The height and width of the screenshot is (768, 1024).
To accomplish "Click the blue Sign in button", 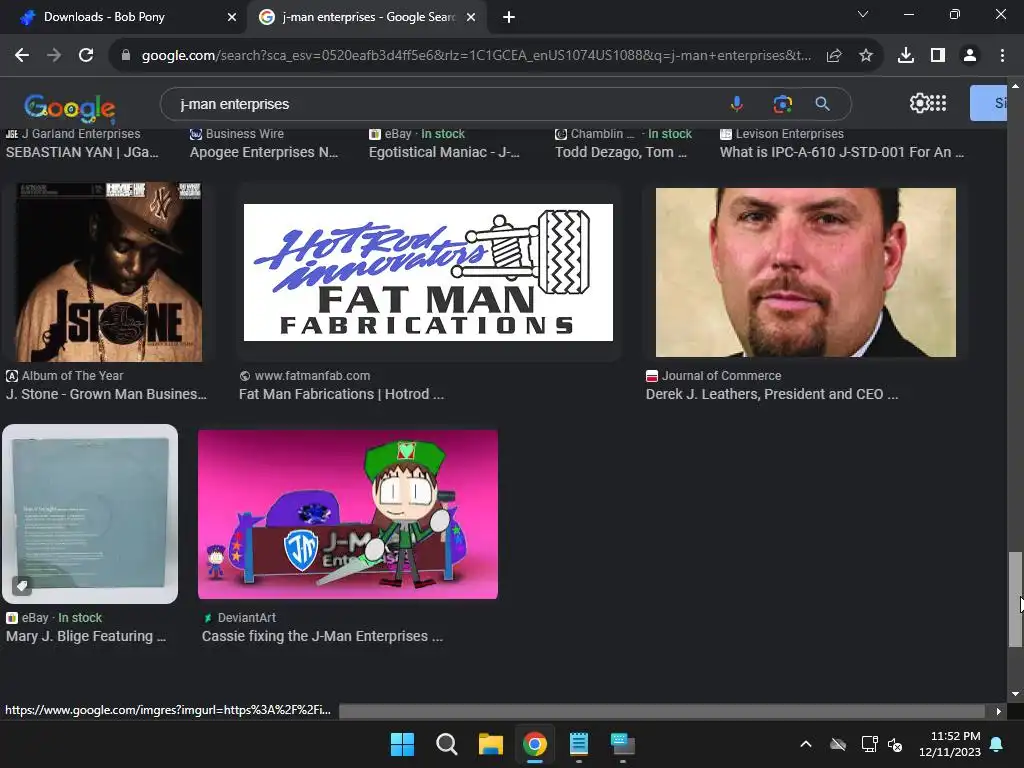I will click(x=989, y=103).
